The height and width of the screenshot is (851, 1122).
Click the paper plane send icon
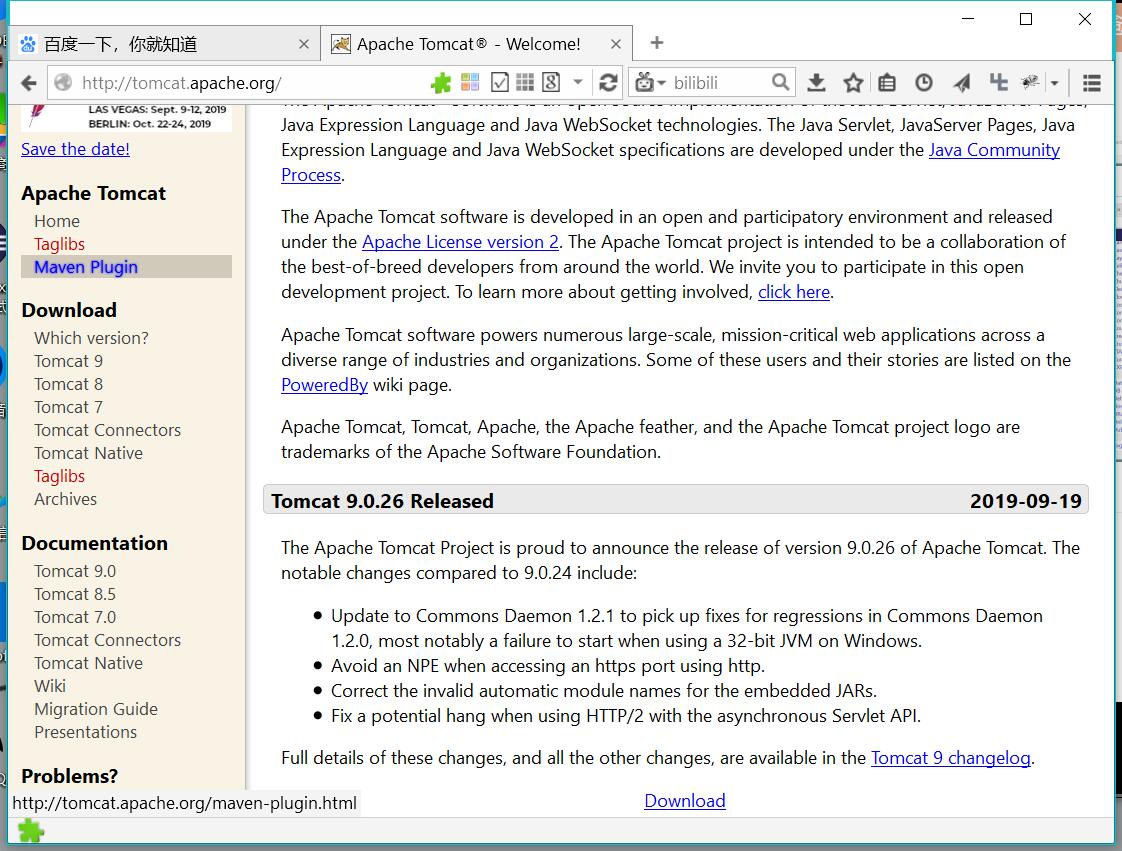pos(961,81)
